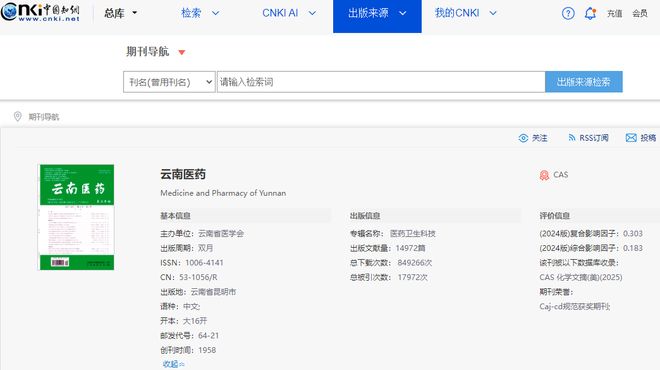Click the location pin icon by 期刊导航
This screenshot has width=660, height=370.
(x=18, y=117)
